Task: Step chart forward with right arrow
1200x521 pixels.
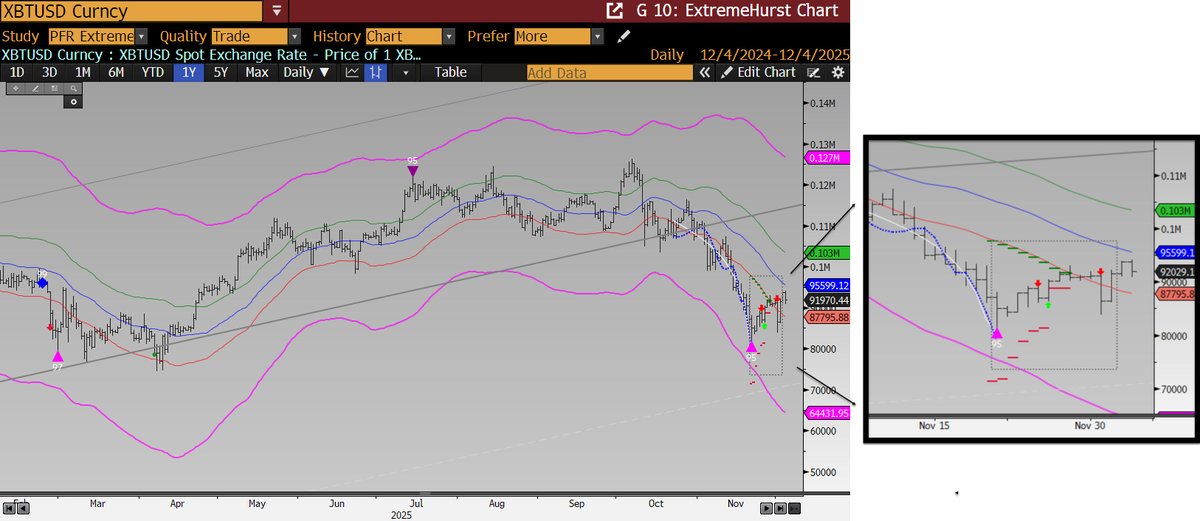Action: click(x=766, y=508)
